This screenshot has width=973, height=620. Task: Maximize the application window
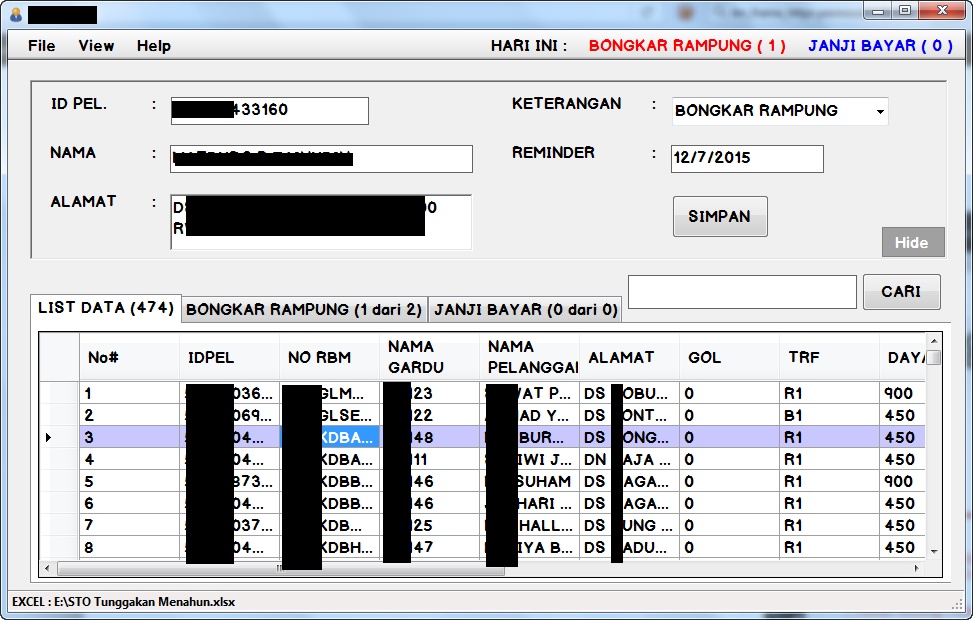point(905,11)
